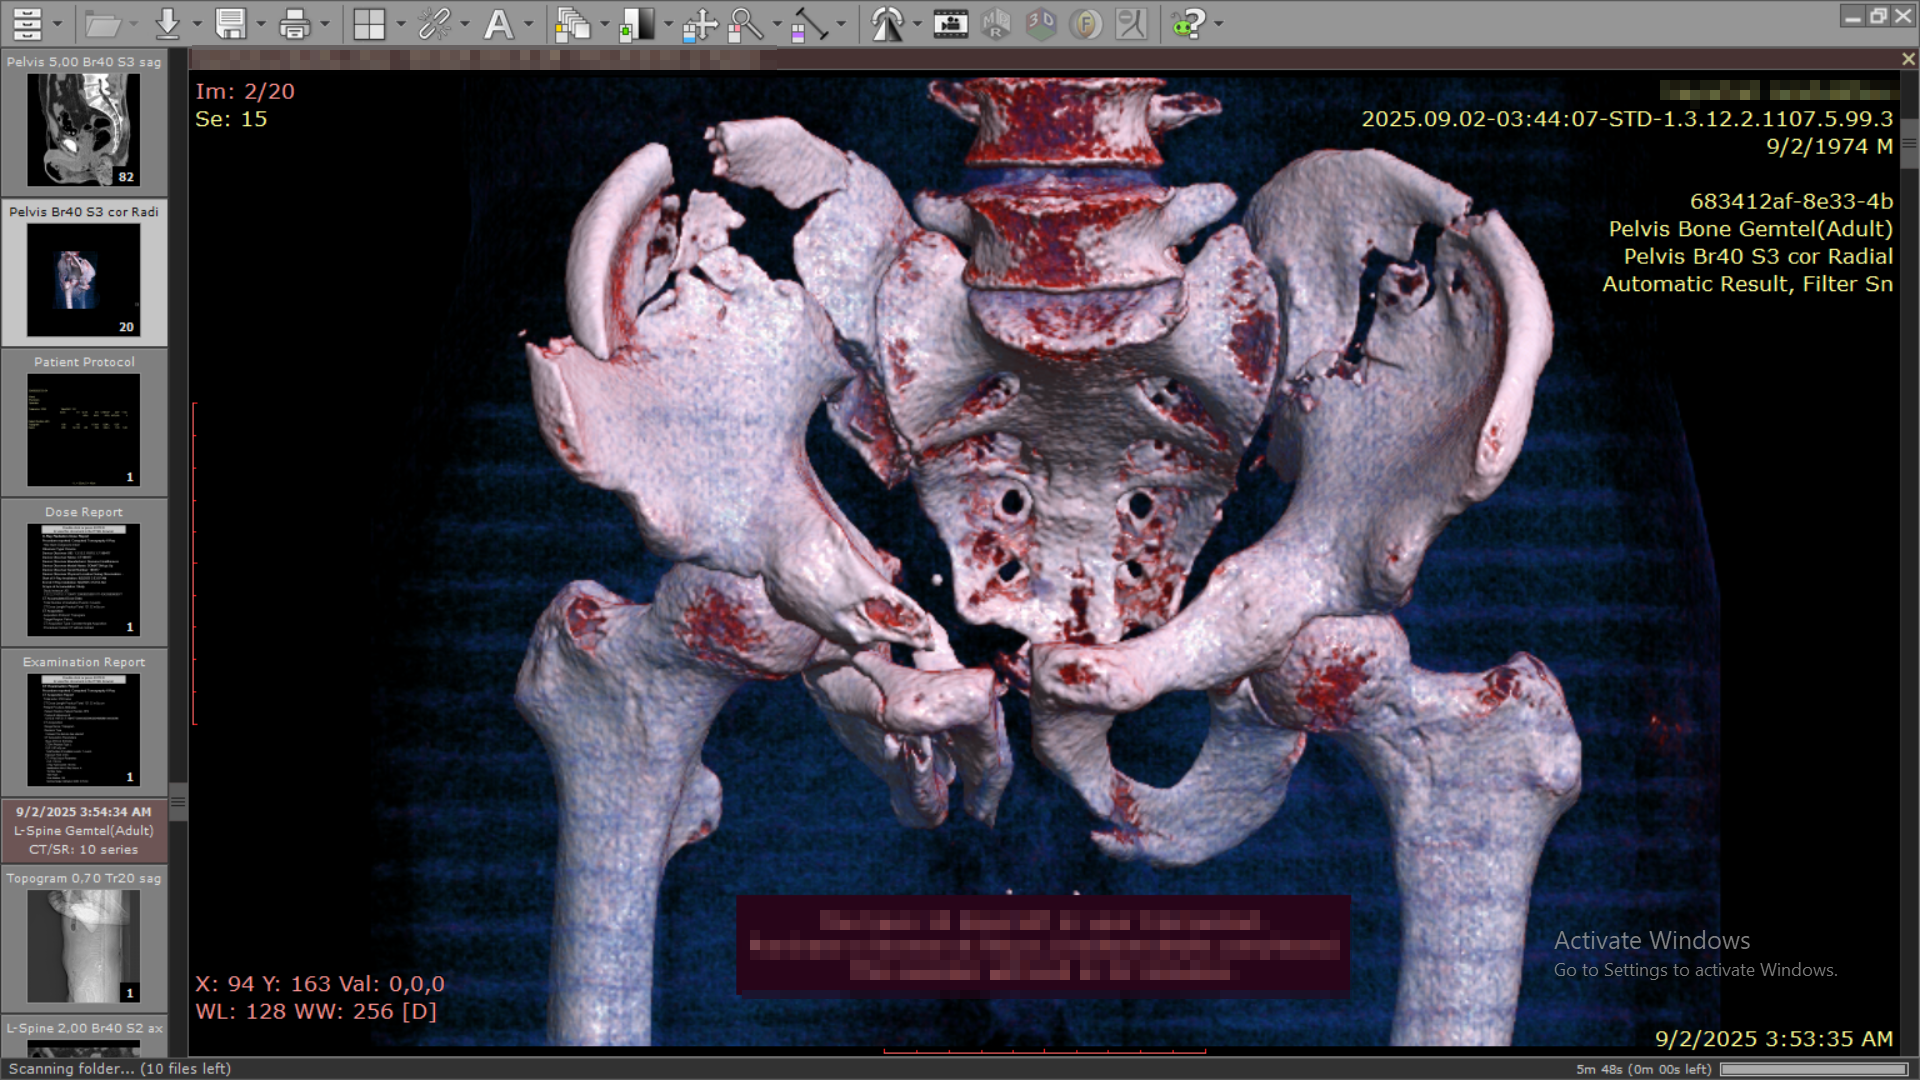Select the text annotations 'A' tool
Image resolution: width=1920 pixels, height=1080 pixels.
tap(498, 23)
